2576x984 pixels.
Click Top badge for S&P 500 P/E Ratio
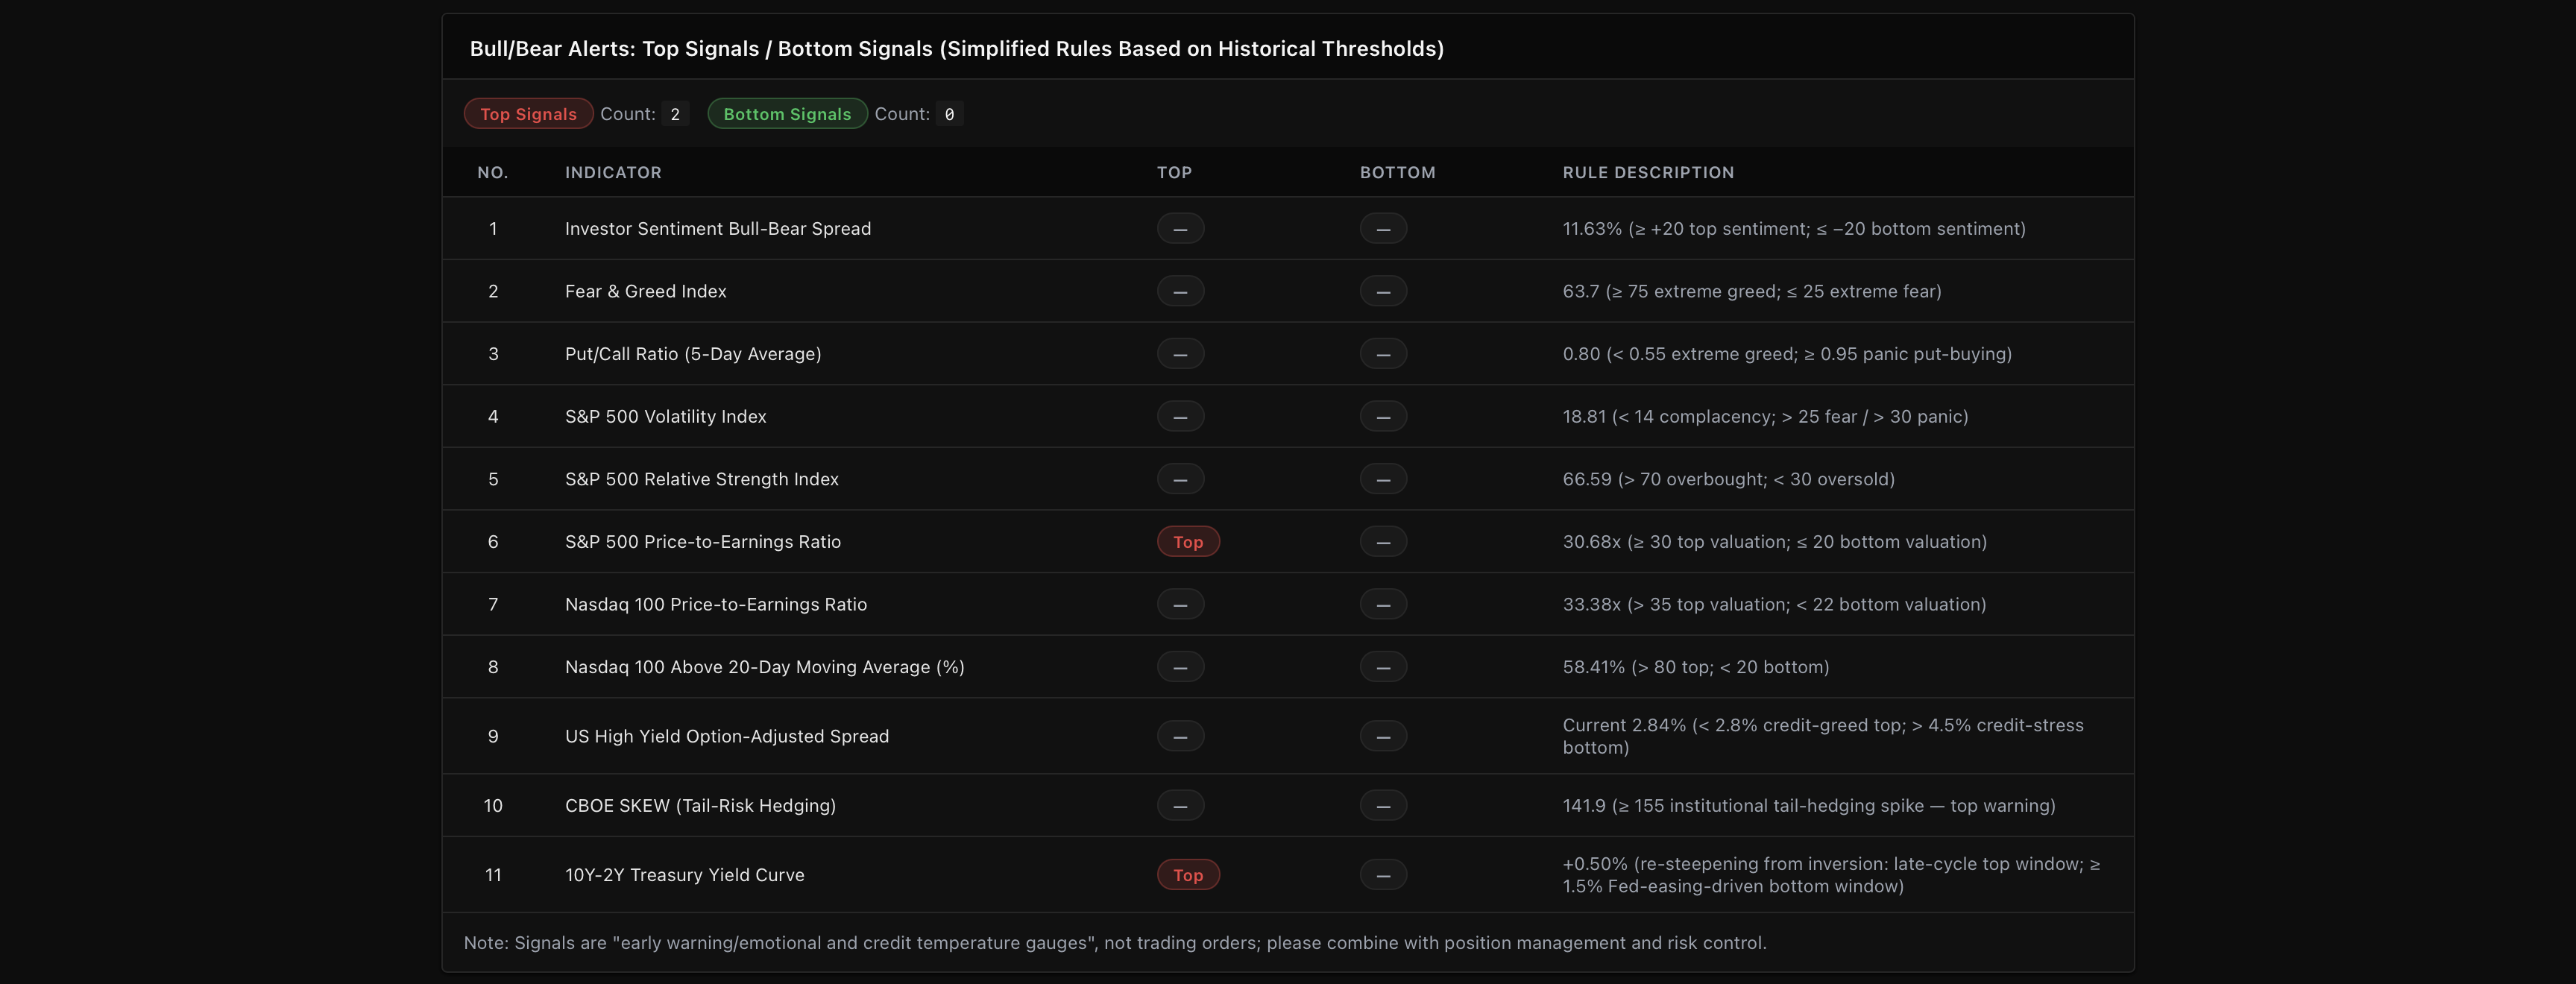(x=1188, y=542)
